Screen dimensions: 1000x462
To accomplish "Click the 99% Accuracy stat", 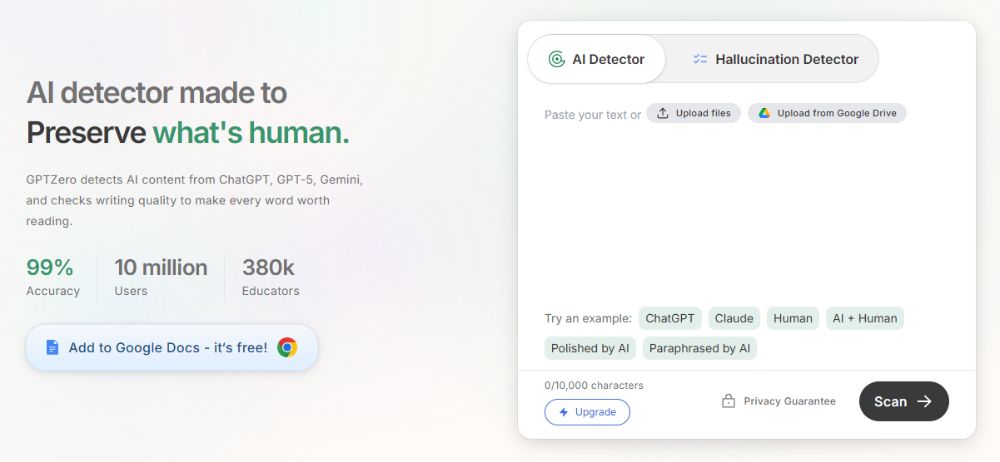I will coord(53,277).
